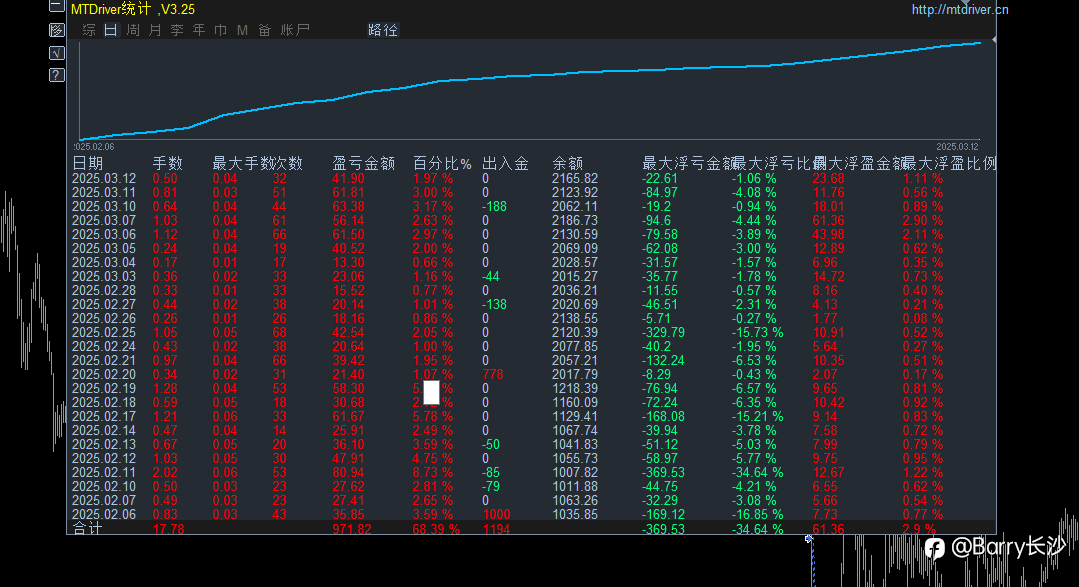1079x587 pixels.
Task: Click the 移 move-panel icon
Action: (56, 30)
